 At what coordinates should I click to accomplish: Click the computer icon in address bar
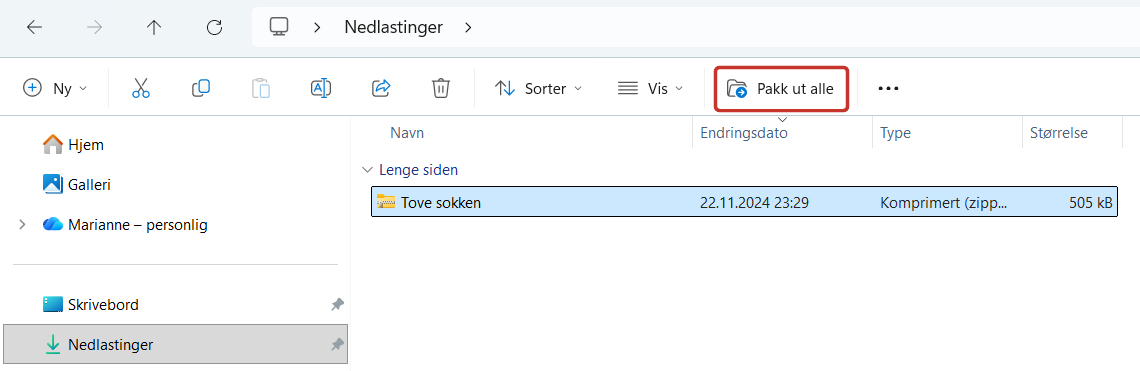279,27
